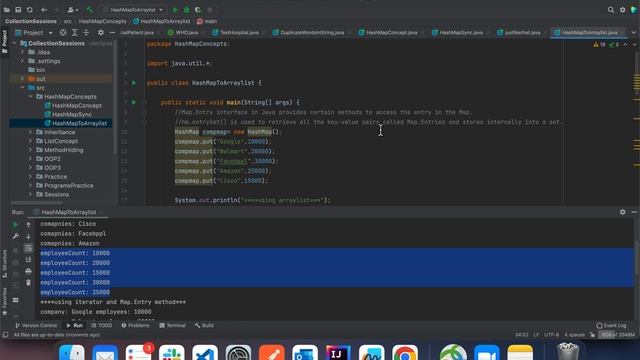Expand the ListConcept package

30,141
